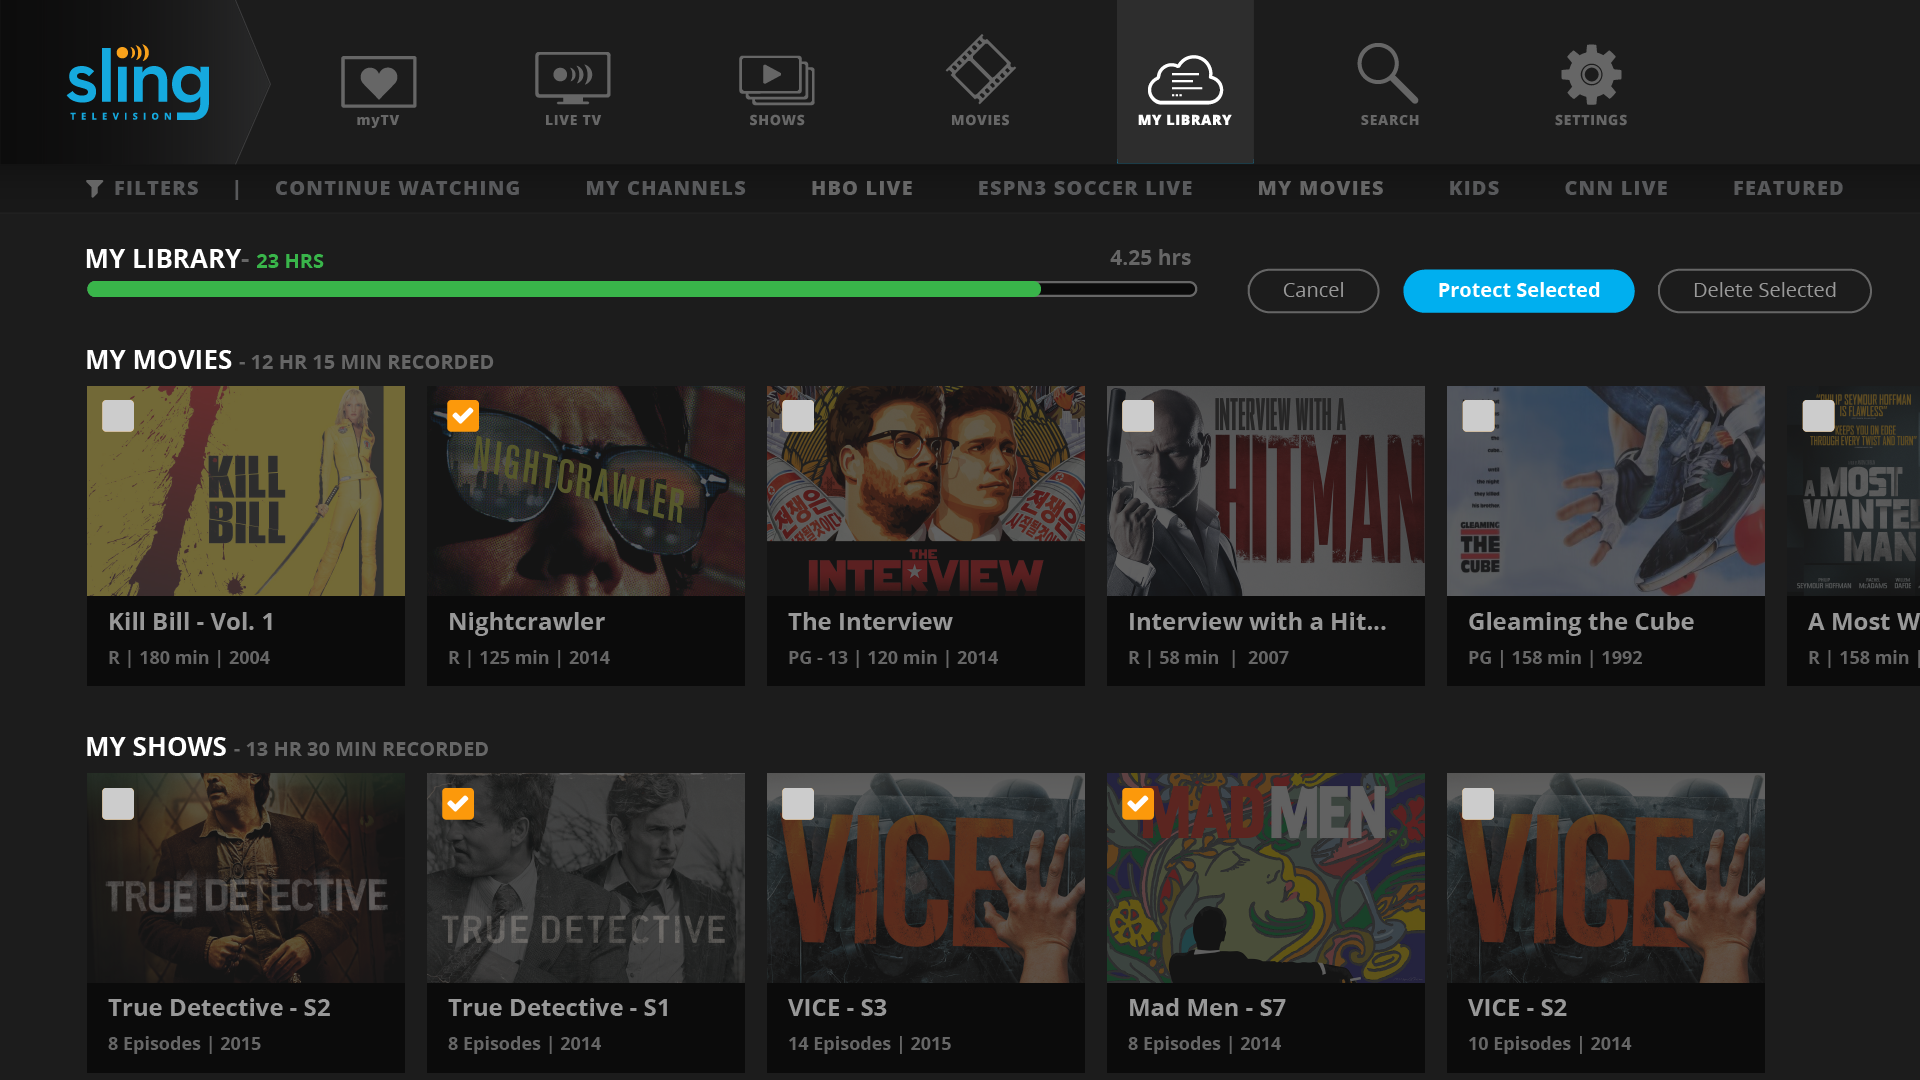The height and width of the screenshot is (1080, 1920).
Task: Switch to the MY MOVIES tab
Action: pyautogui.click(x=1320, y=187)
